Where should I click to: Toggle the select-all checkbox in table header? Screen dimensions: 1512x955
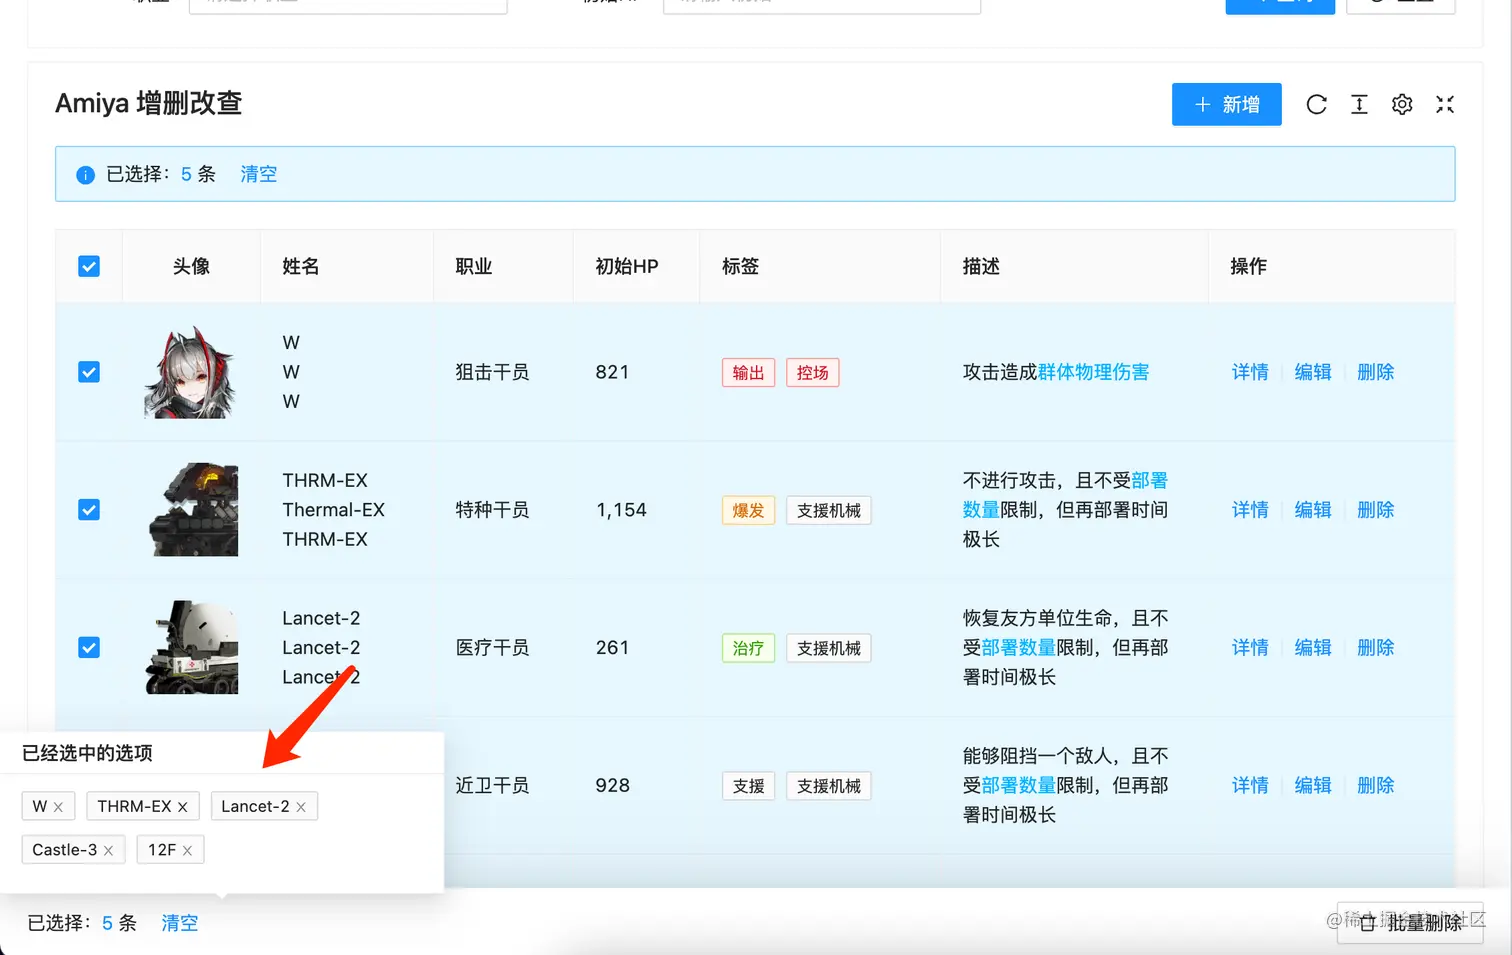point(89,266)
